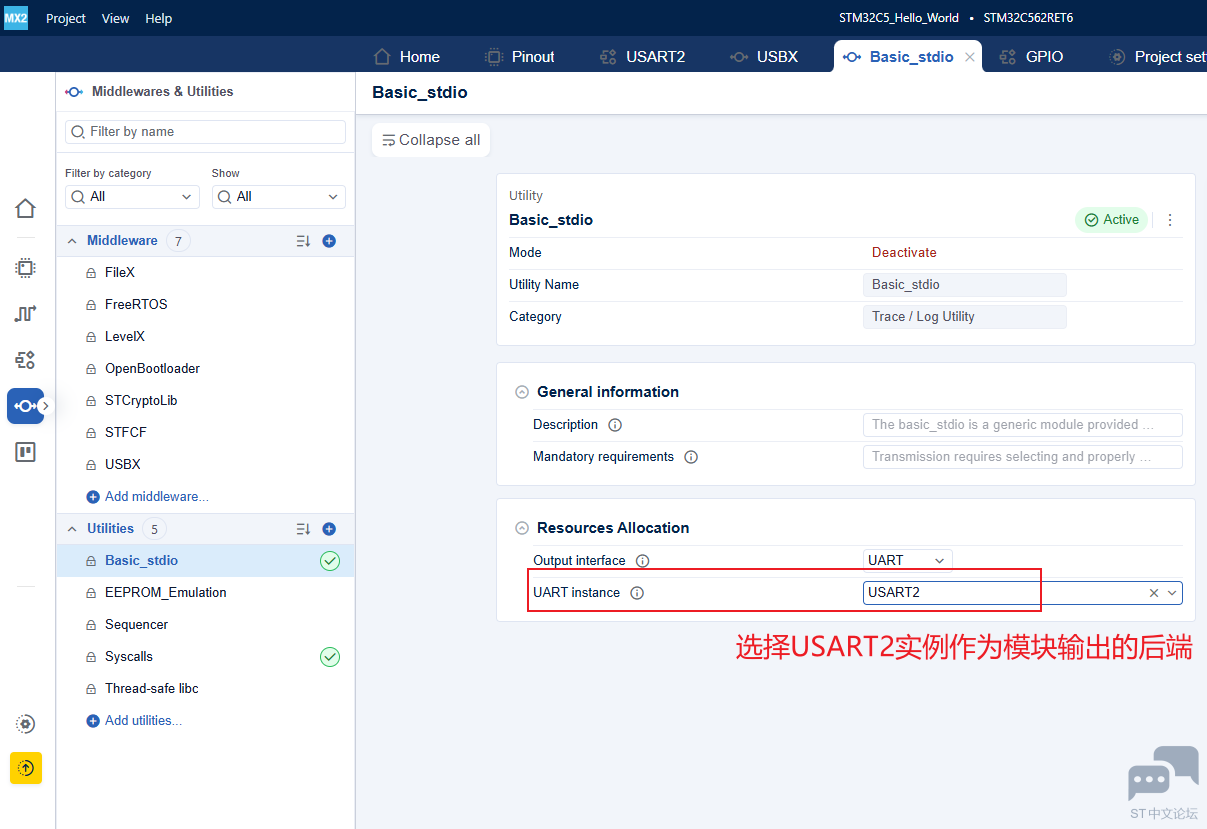Open Output interface UART dropdown
Screen dimensions: 1207x829
(x=908, y=561)
